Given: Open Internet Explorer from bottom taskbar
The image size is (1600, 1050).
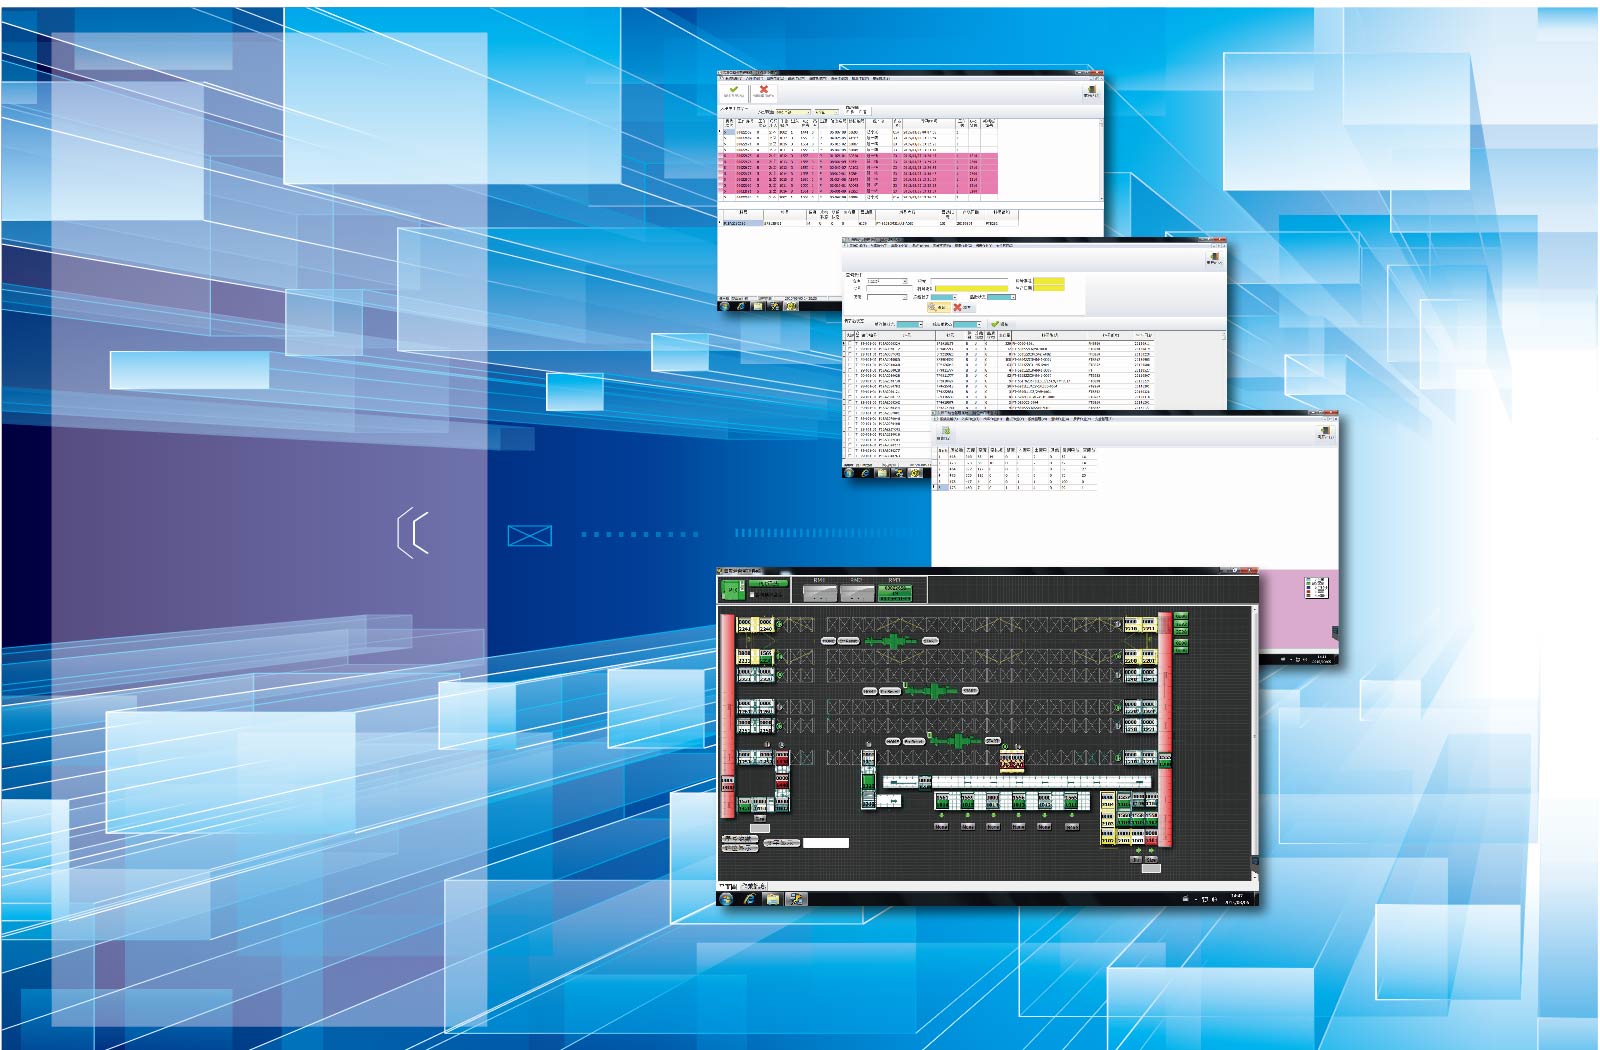Looking at the screenshot, I should [x=749, y=899].
